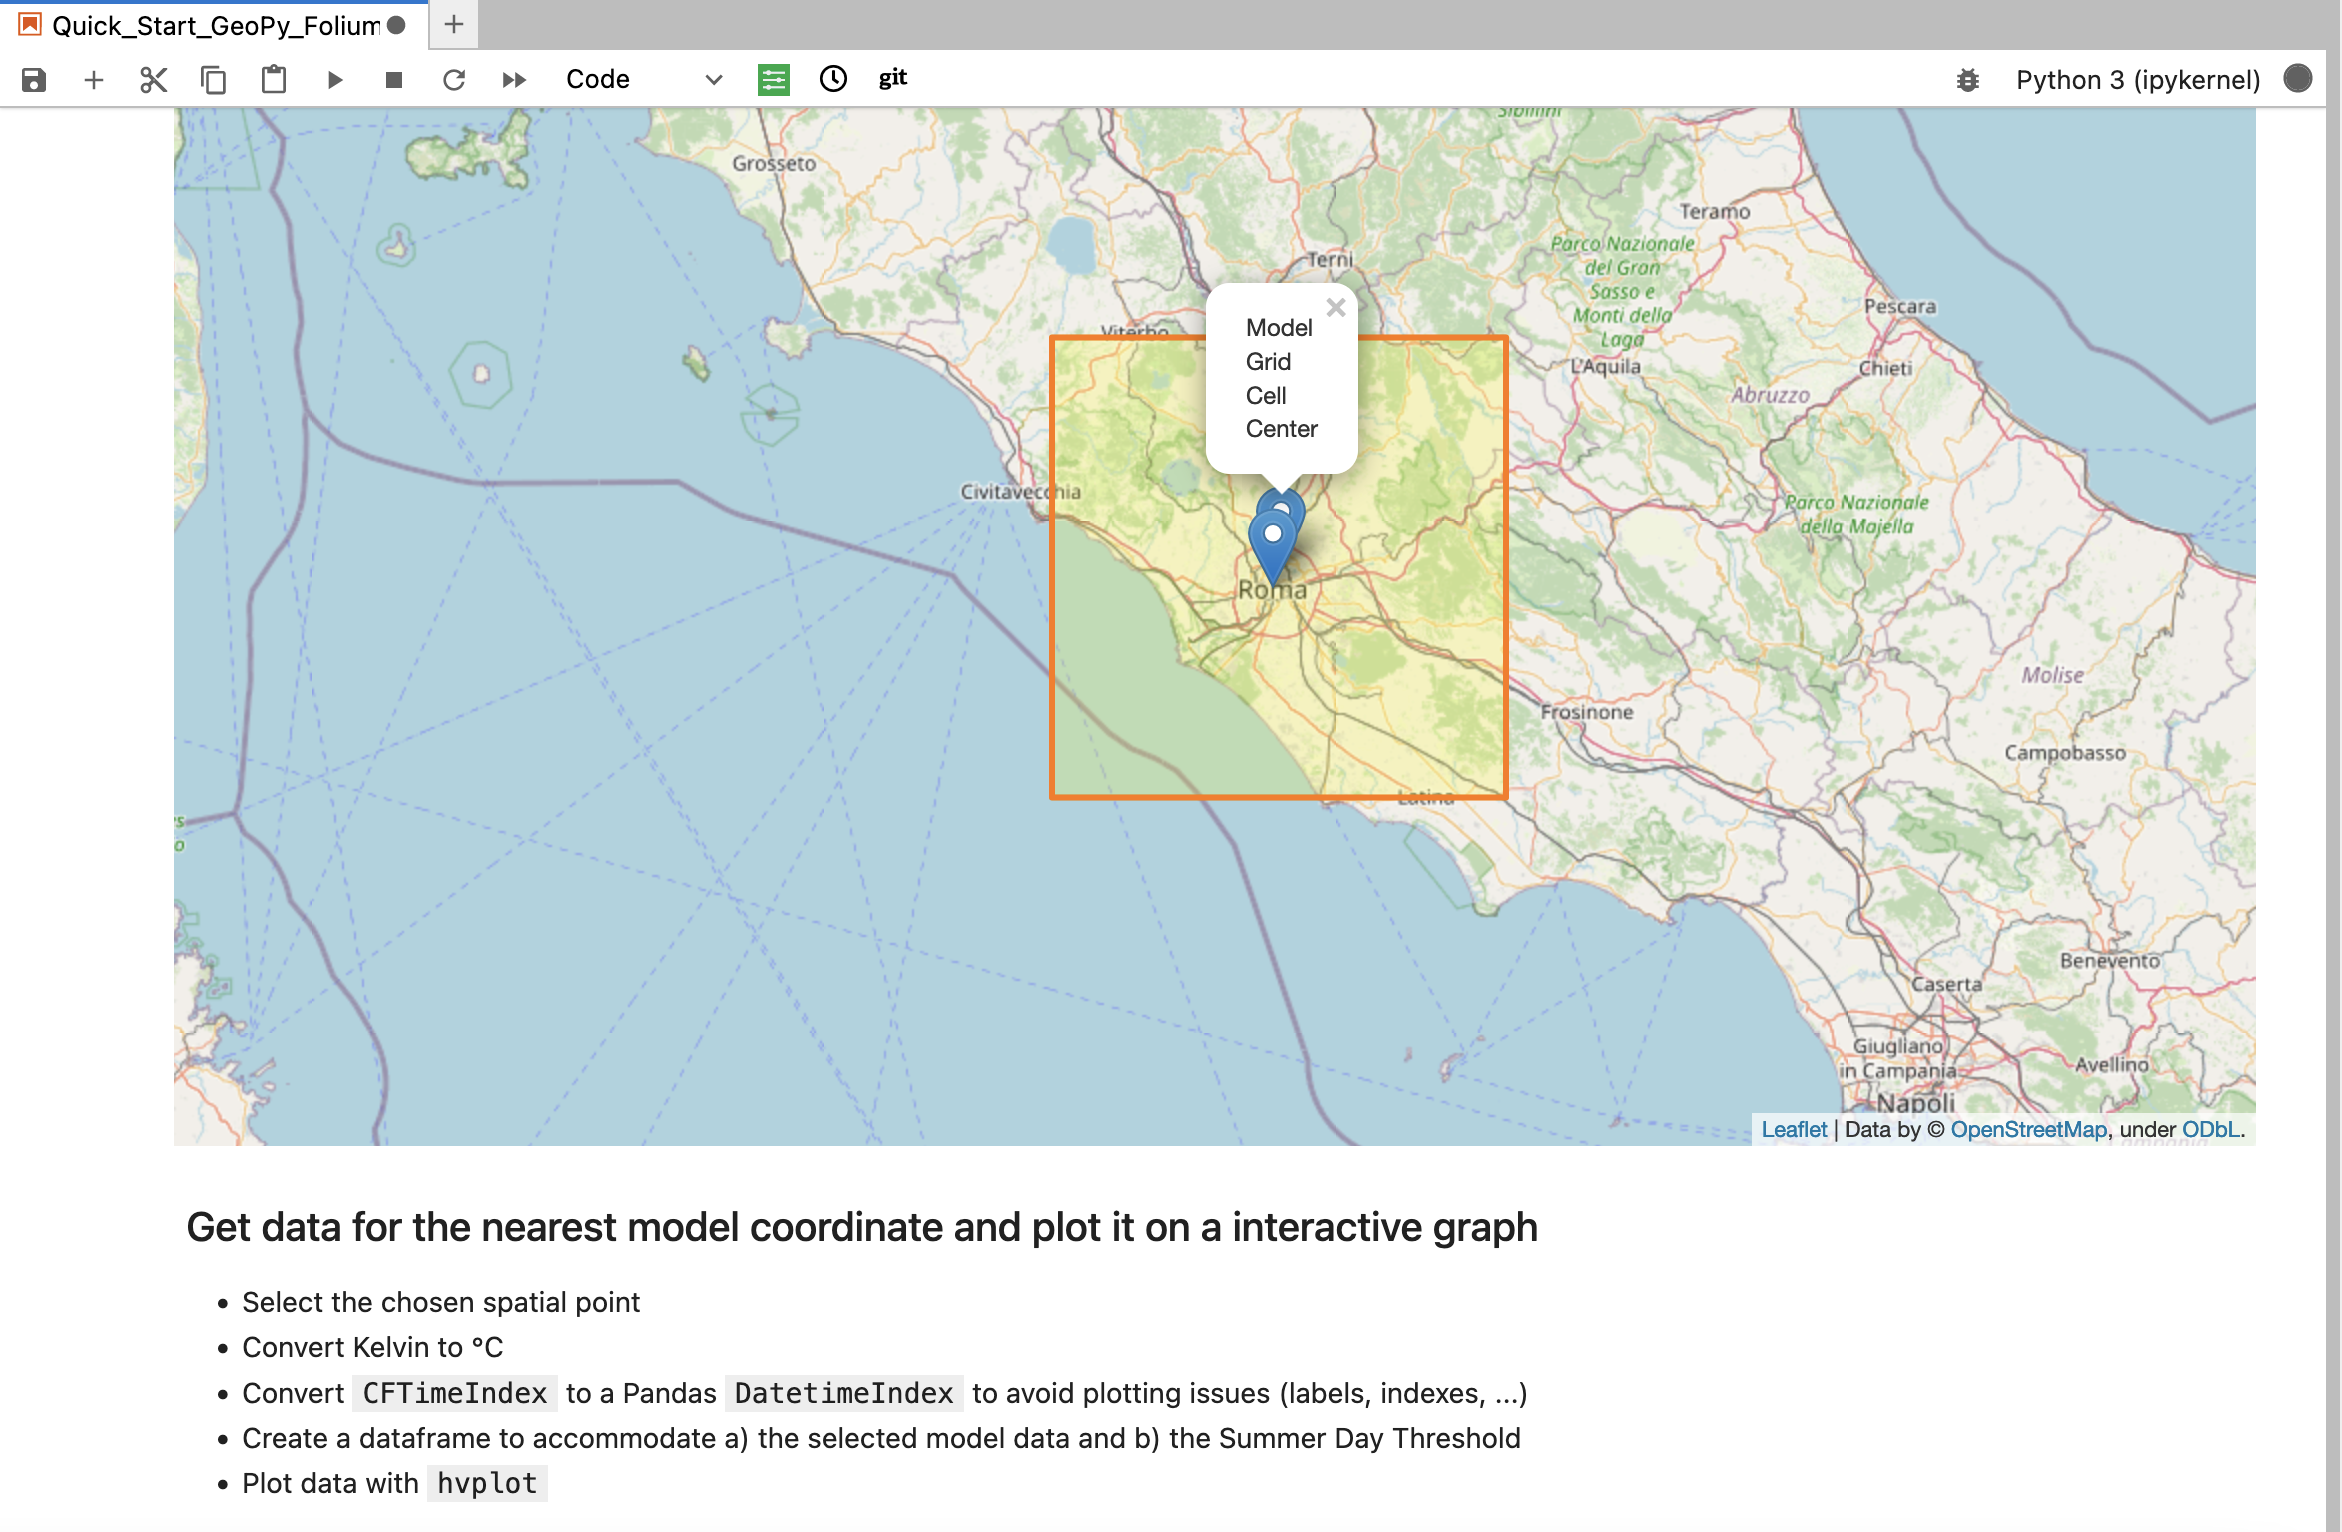Screen dimensions: 2342x1532
Task: Open the OpenStreetMap attribution link
Action: (2028, 1129)
